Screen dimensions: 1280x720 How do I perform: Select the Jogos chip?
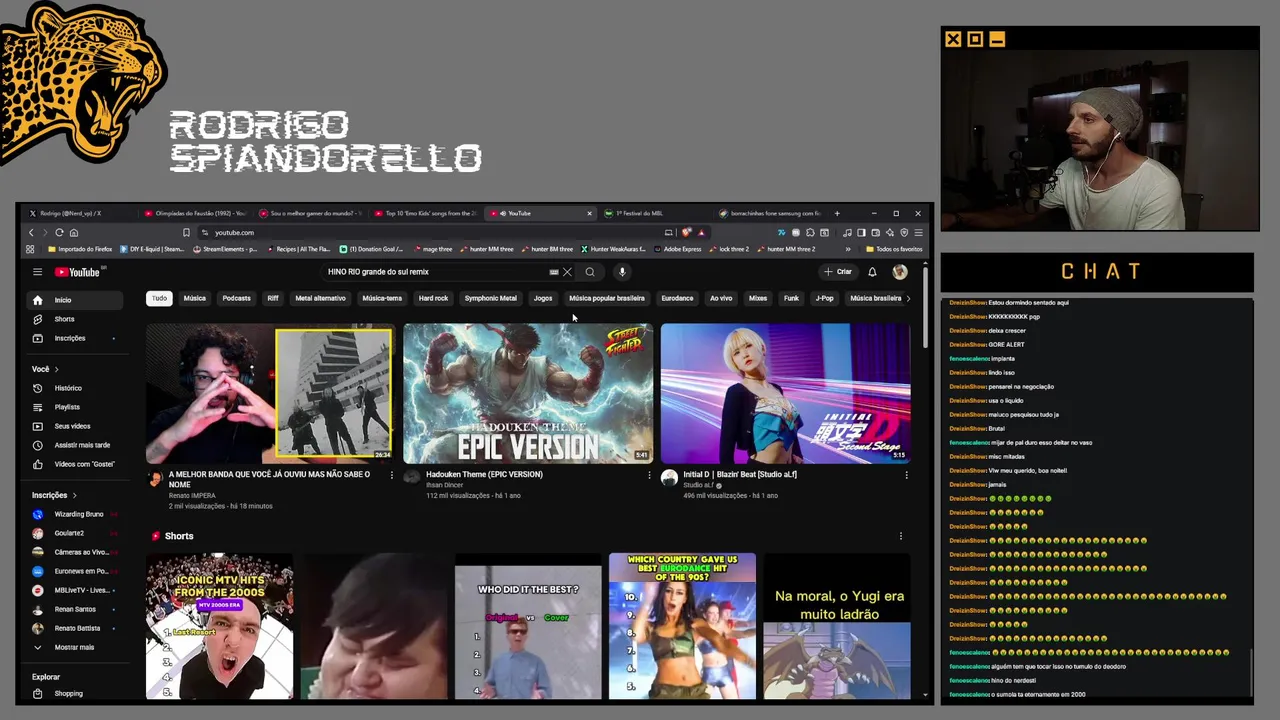click(x=543, y=298)
